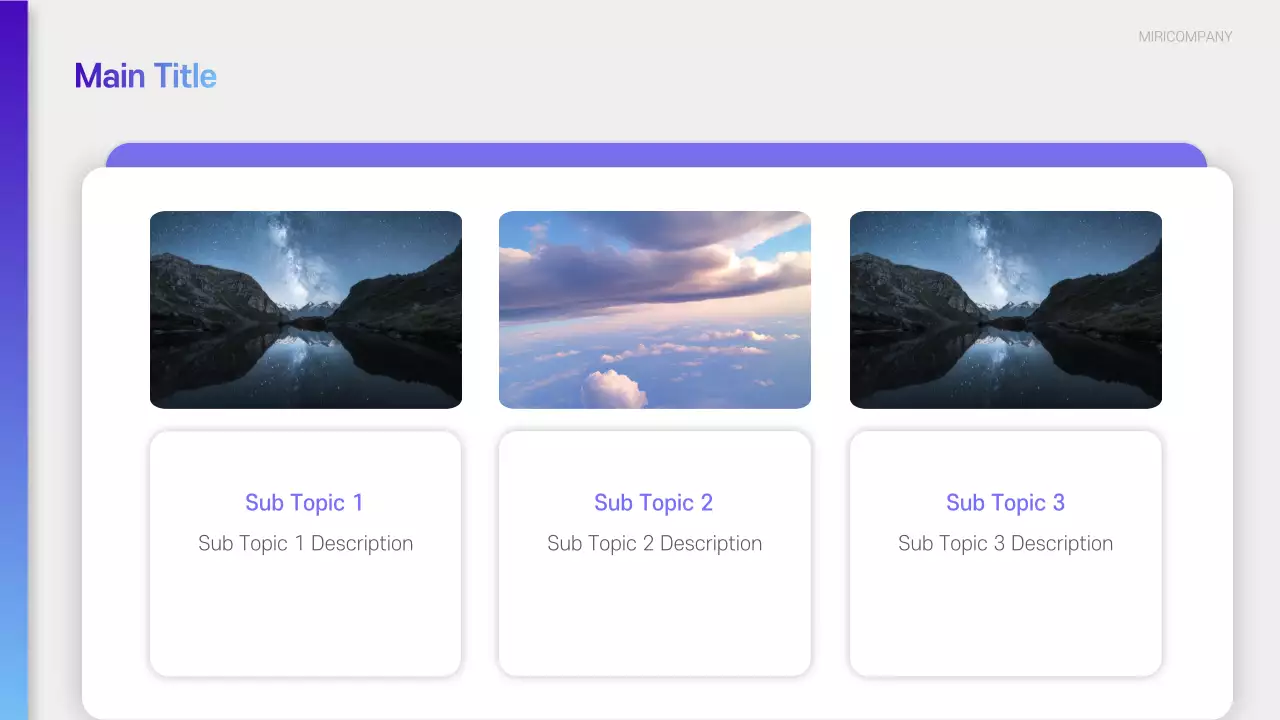Select the Sub Topic 2 heading

coord(654,502)
